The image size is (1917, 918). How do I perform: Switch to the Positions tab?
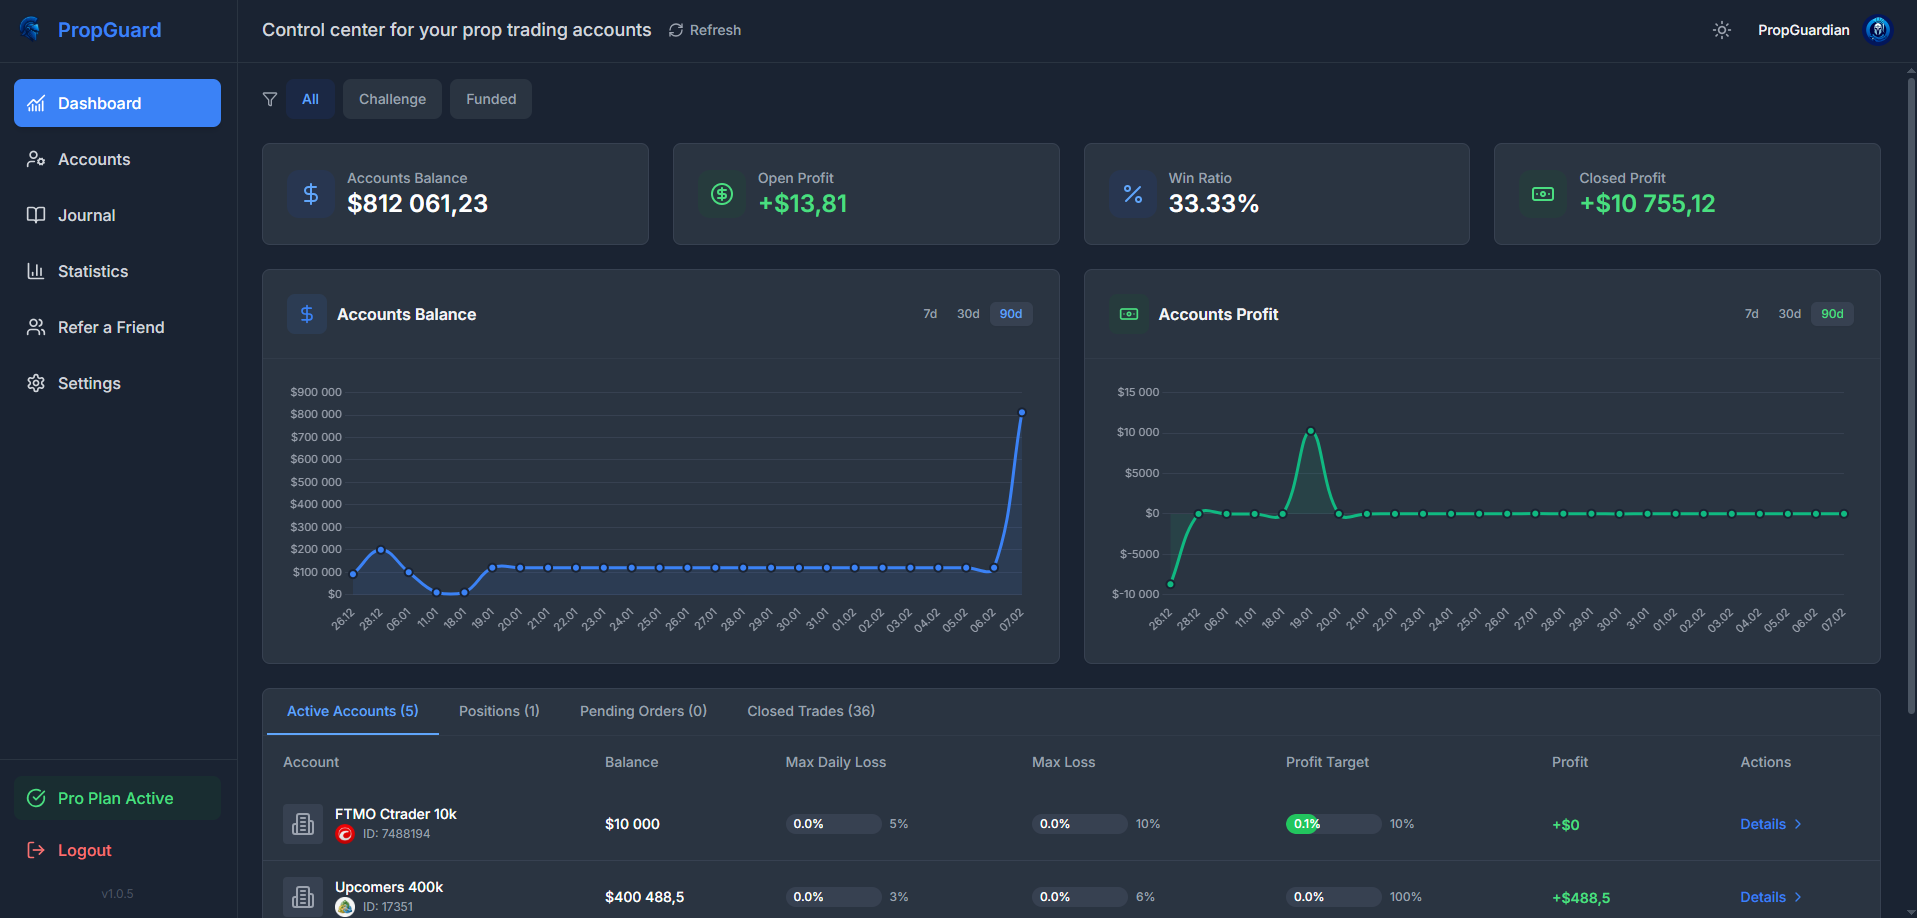498,710
